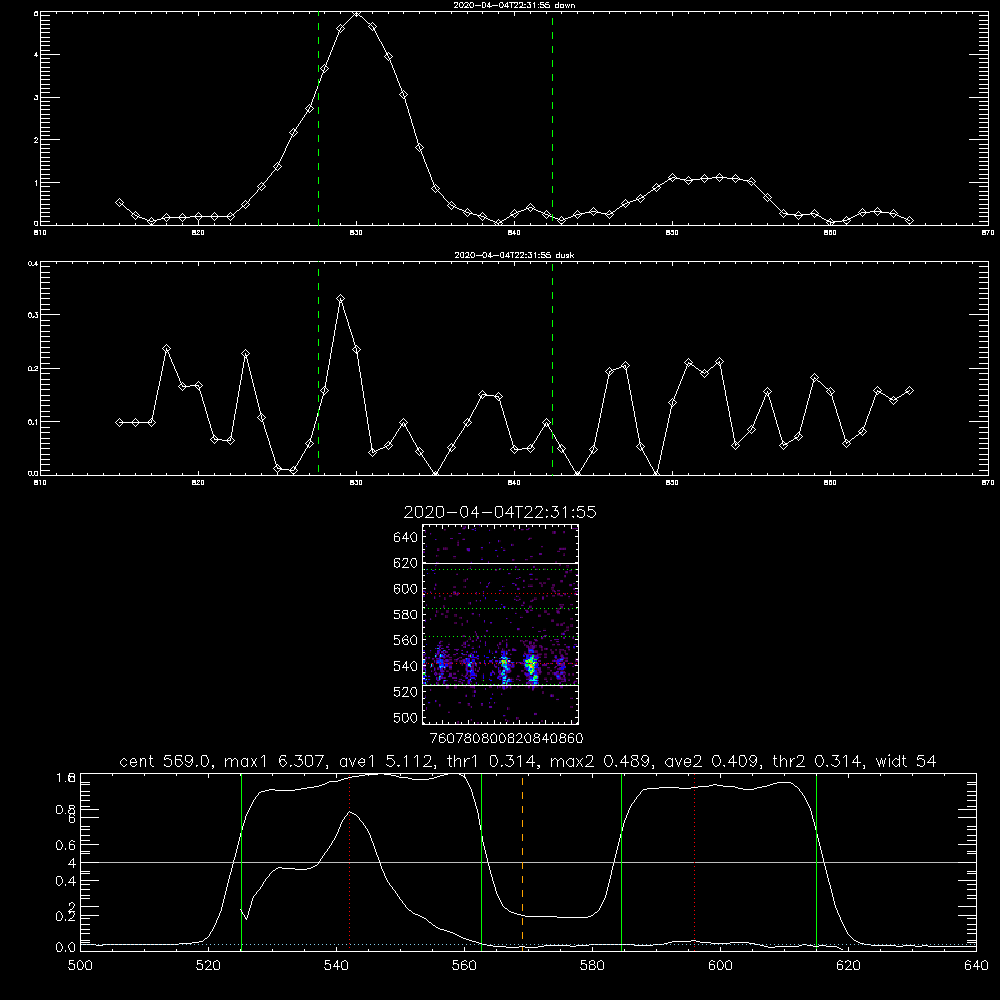Click the red dotted line near 542 in bottom plot
Viewport: 1000px width, 1000px height.
(349, 861)
